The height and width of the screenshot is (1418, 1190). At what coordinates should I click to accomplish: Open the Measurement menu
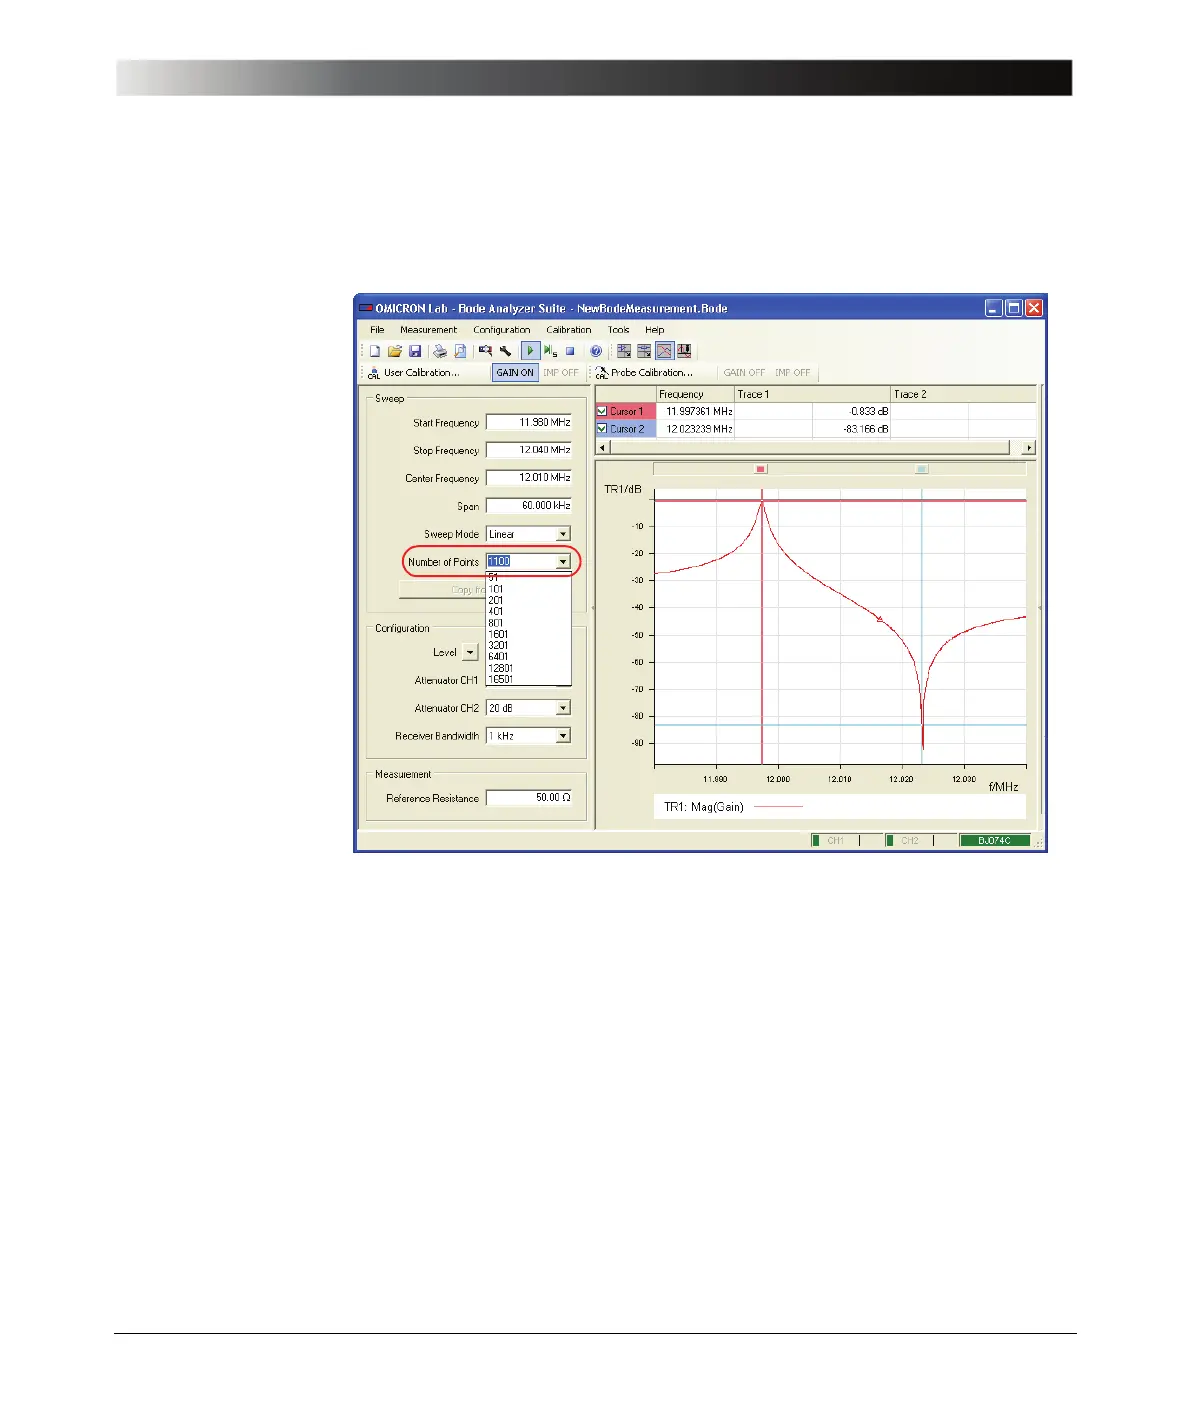coord(428,330)
